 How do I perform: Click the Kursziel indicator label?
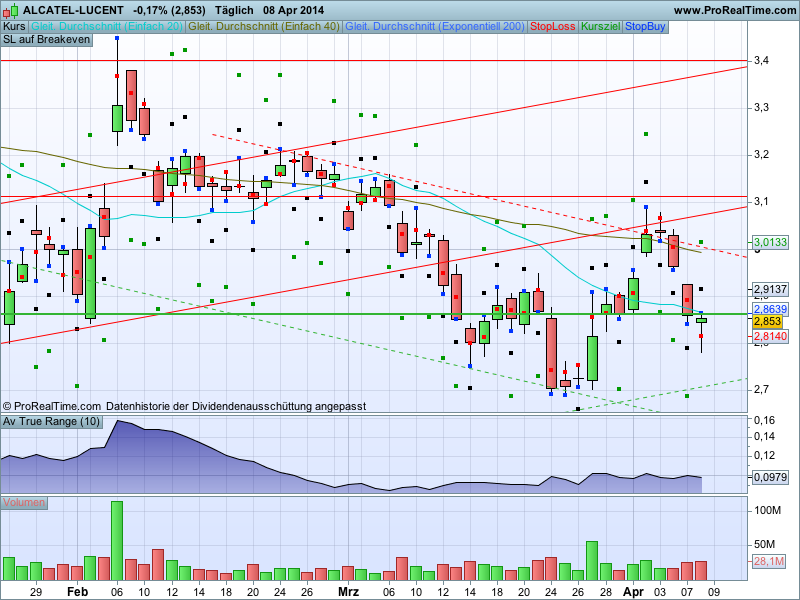tap(601, 27)
